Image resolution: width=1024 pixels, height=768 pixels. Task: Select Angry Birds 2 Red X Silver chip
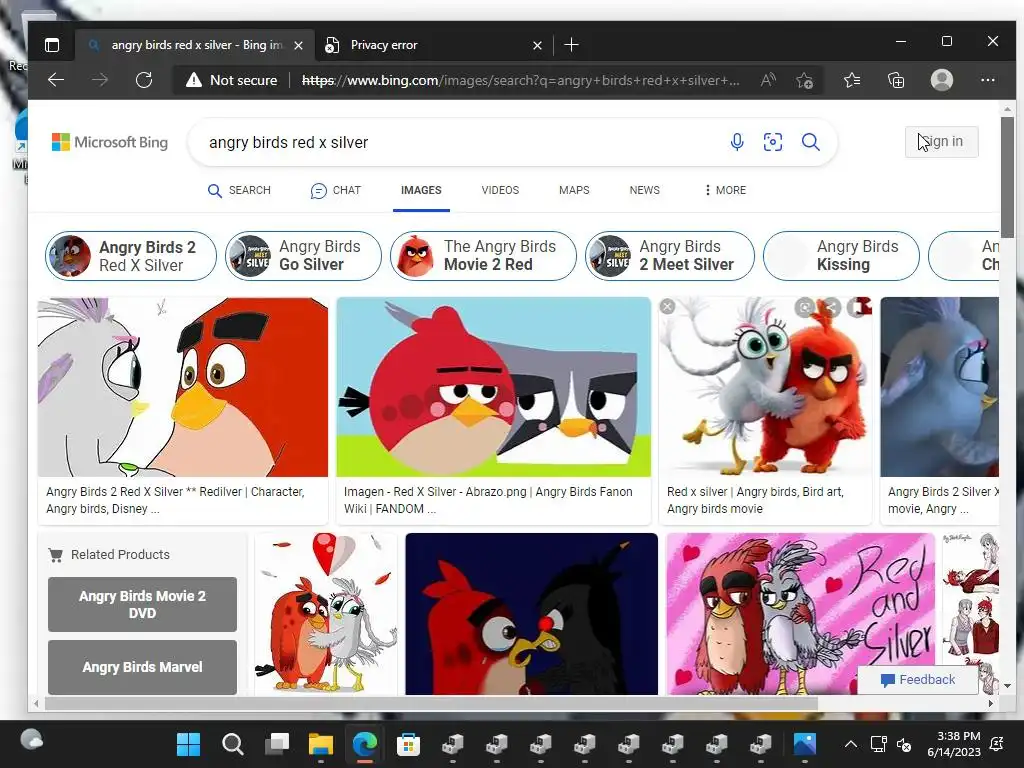[x=131, y=256]
